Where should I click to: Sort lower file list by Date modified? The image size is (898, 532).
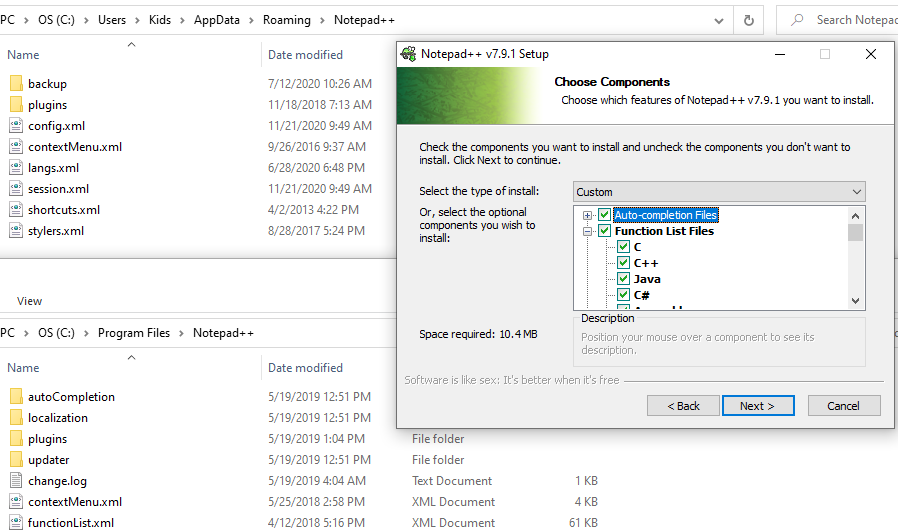click(305, 368)
